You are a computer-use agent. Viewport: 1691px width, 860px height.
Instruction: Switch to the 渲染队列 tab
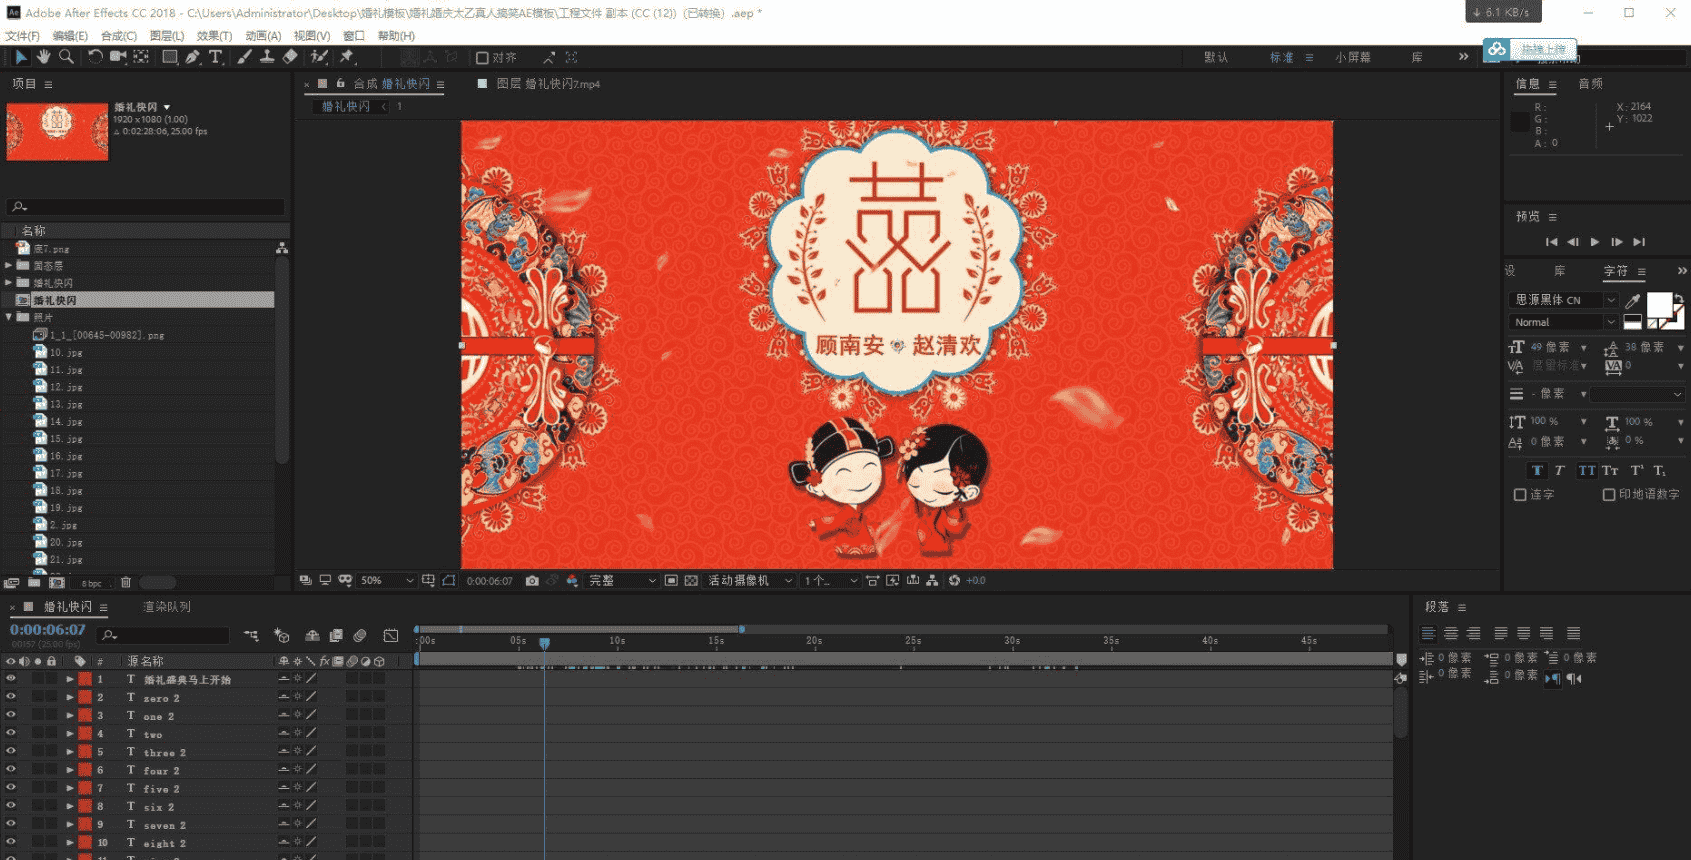coord(167,607)
